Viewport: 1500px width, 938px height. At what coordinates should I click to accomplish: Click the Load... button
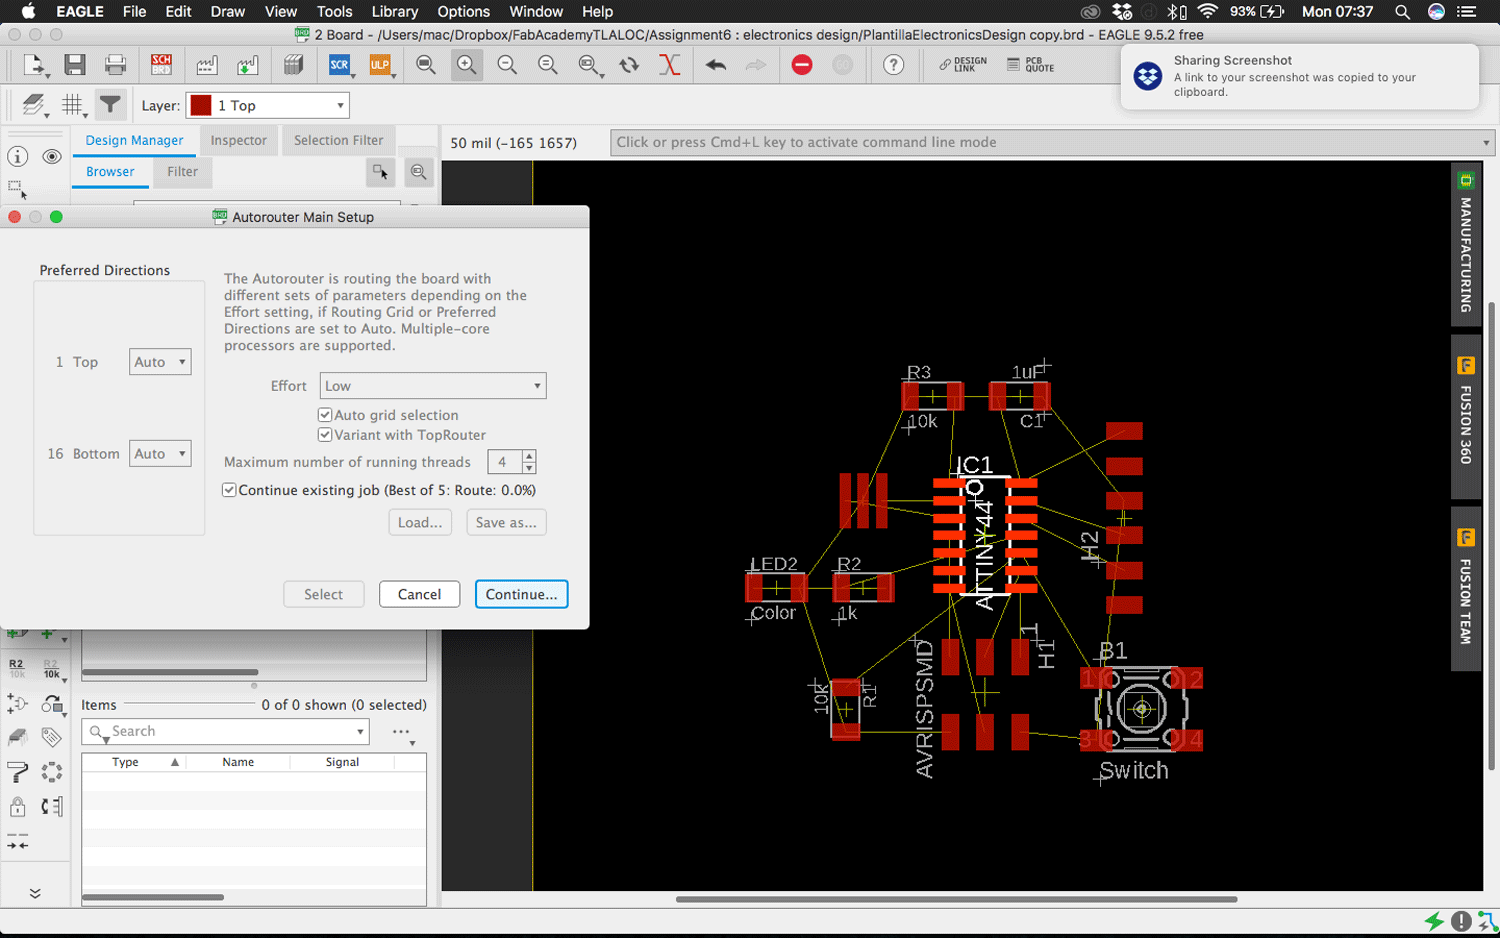[420, 522]
